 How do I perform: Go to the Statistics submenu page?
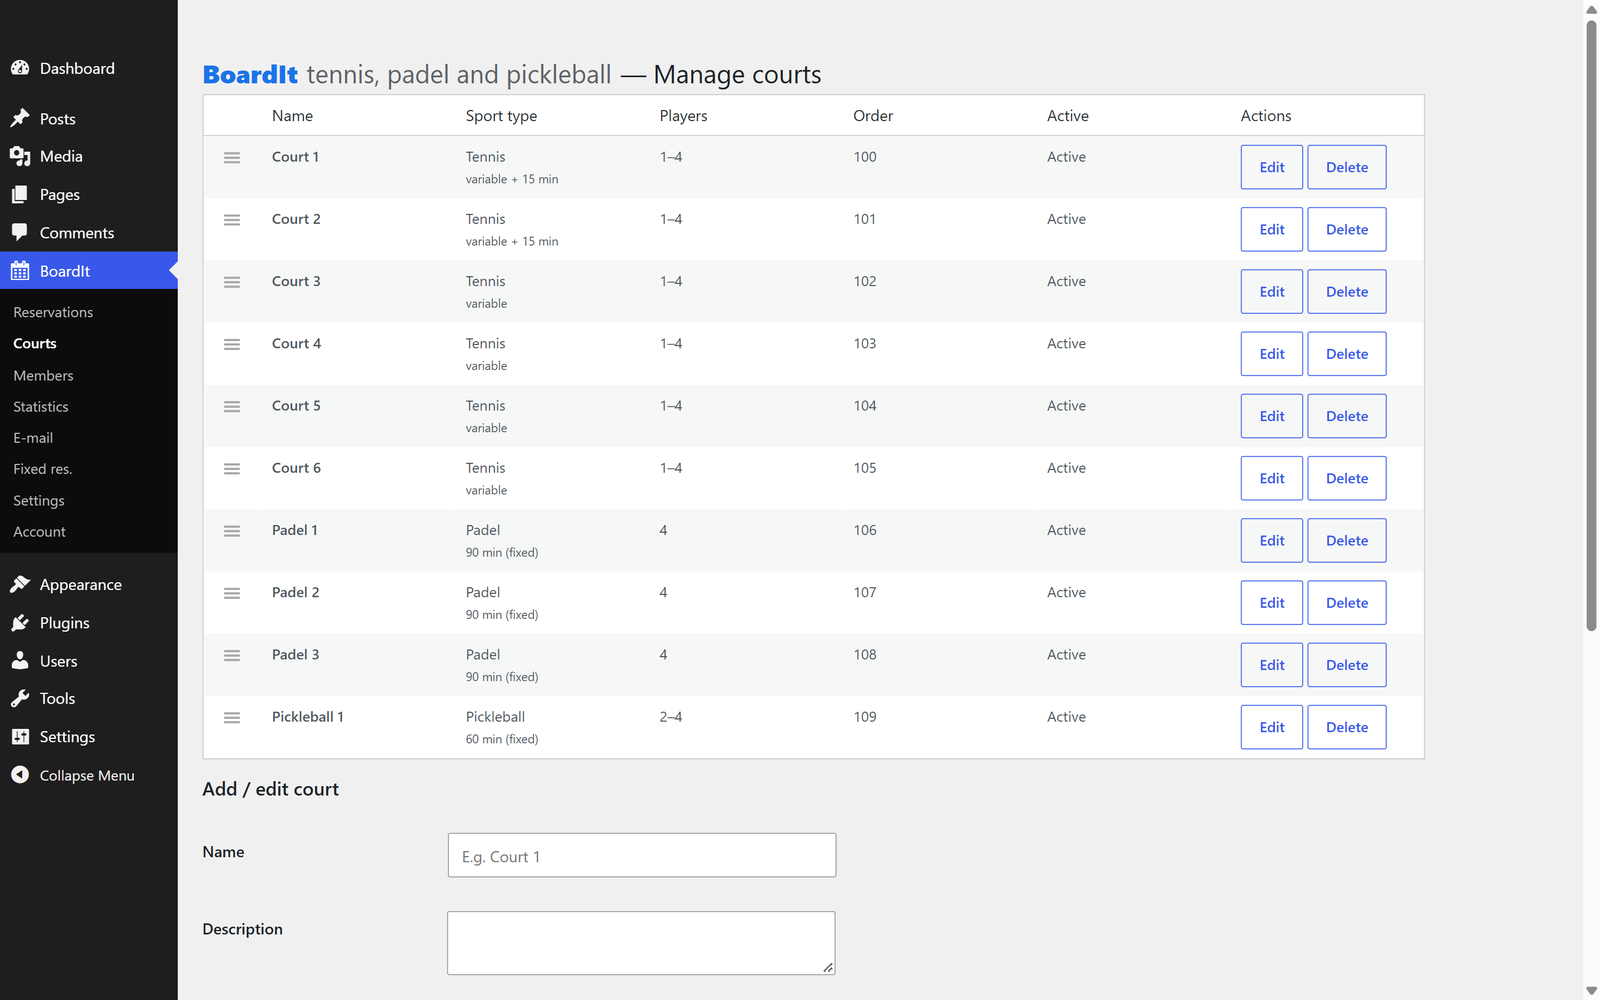[x=41, y=406]
